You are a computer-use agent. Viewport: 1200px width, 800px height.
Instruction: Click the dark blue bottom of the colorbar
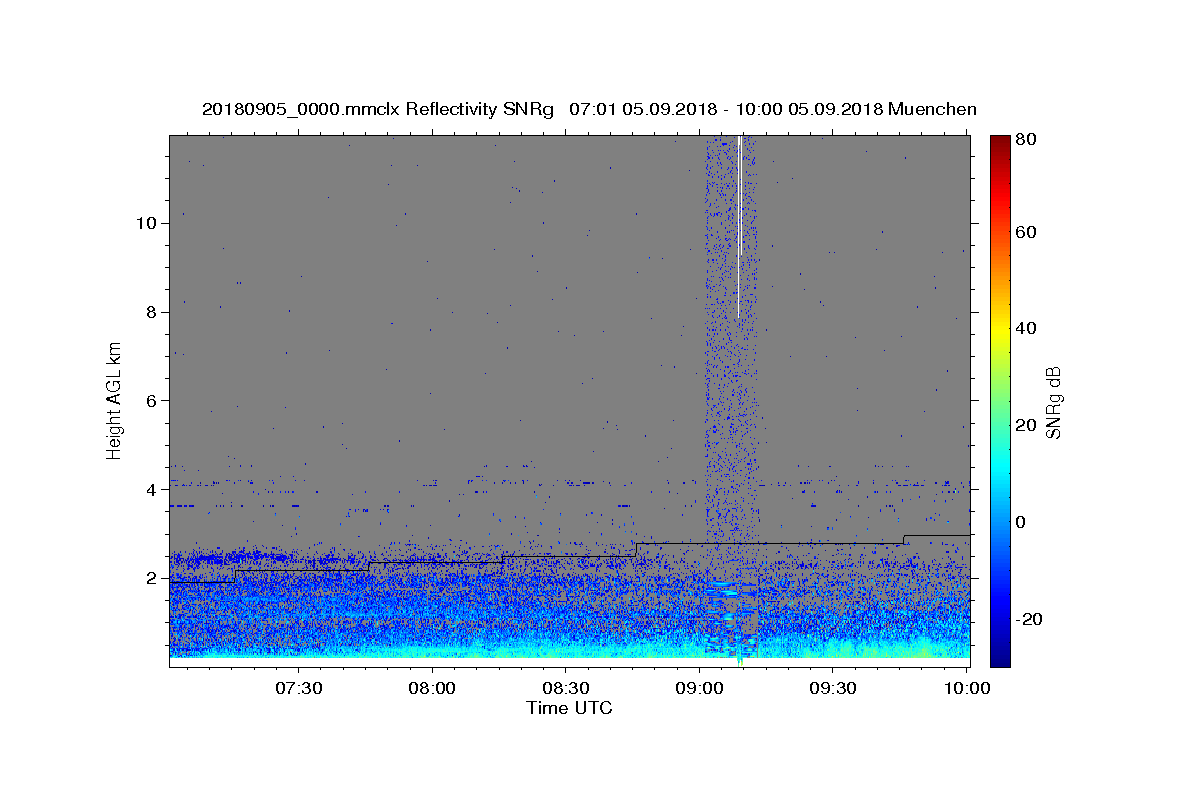[1000, 659]
